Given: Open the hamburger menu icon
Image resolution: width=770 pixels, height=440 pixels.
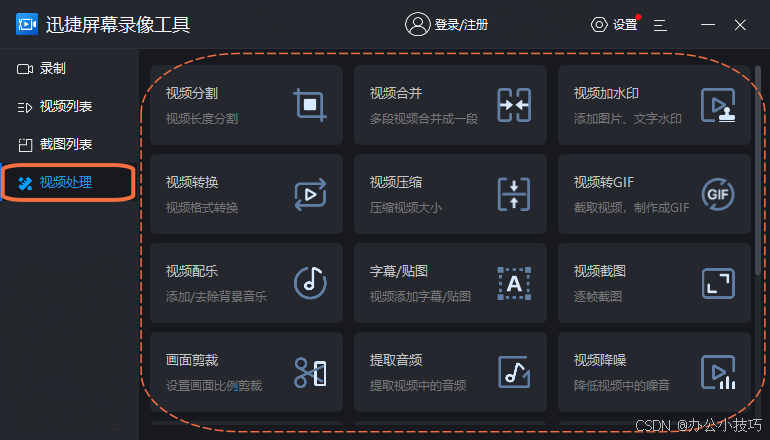Looking at the screenshot, I should tap(660, 26).
